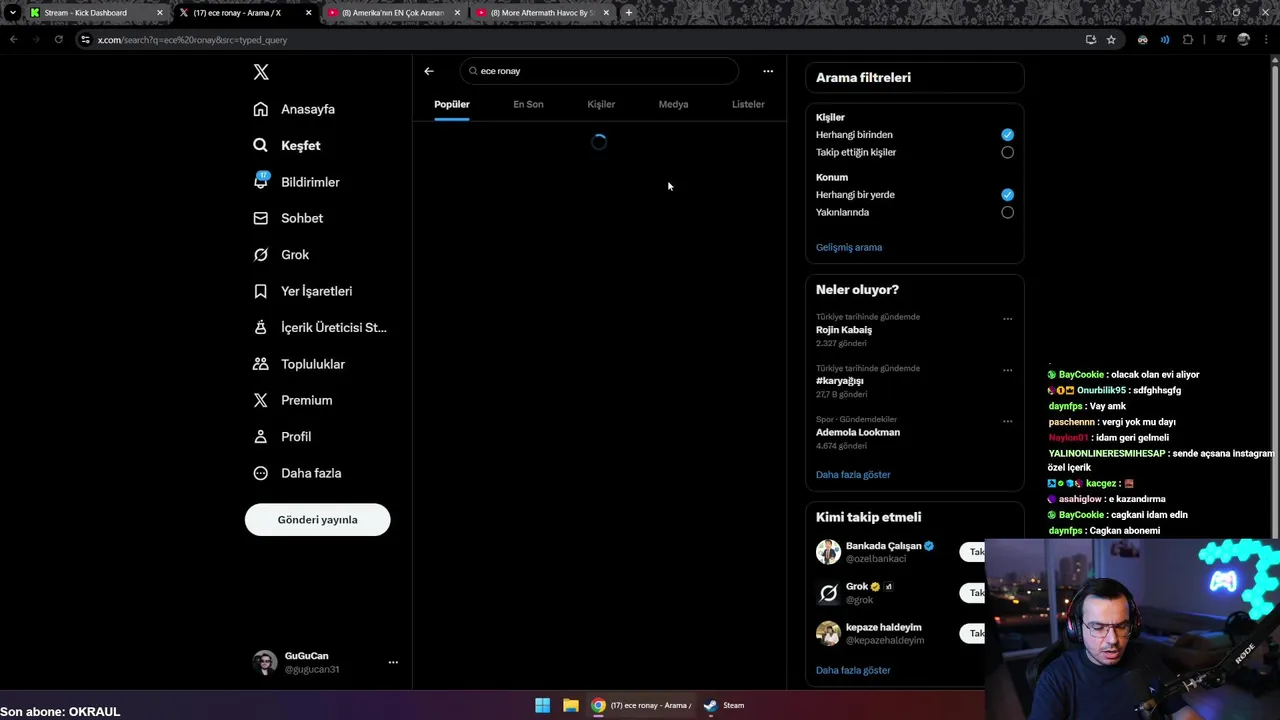Select Herhangi birinden radio option
Image resolution: width=1280 pixels, height=720 pixels.
[x=1007, y=134]
